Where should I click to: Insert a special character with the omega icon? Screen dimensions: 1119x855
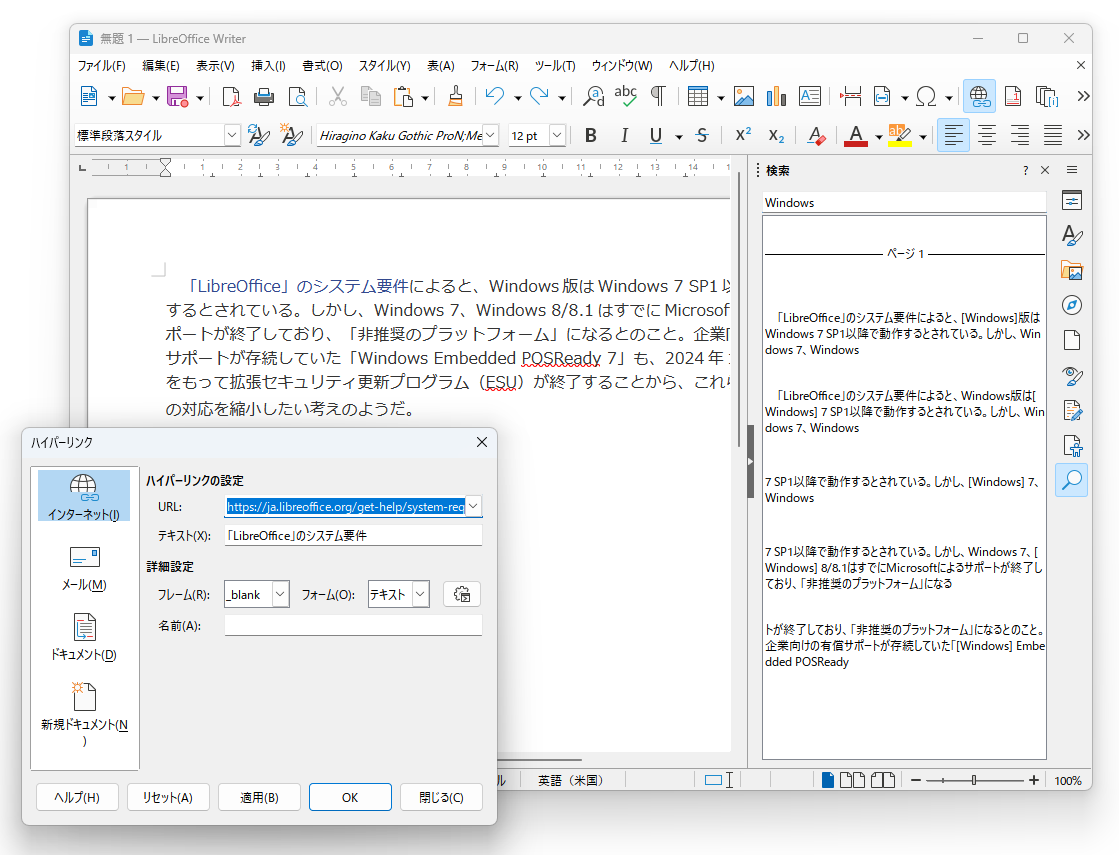[926, 96]
